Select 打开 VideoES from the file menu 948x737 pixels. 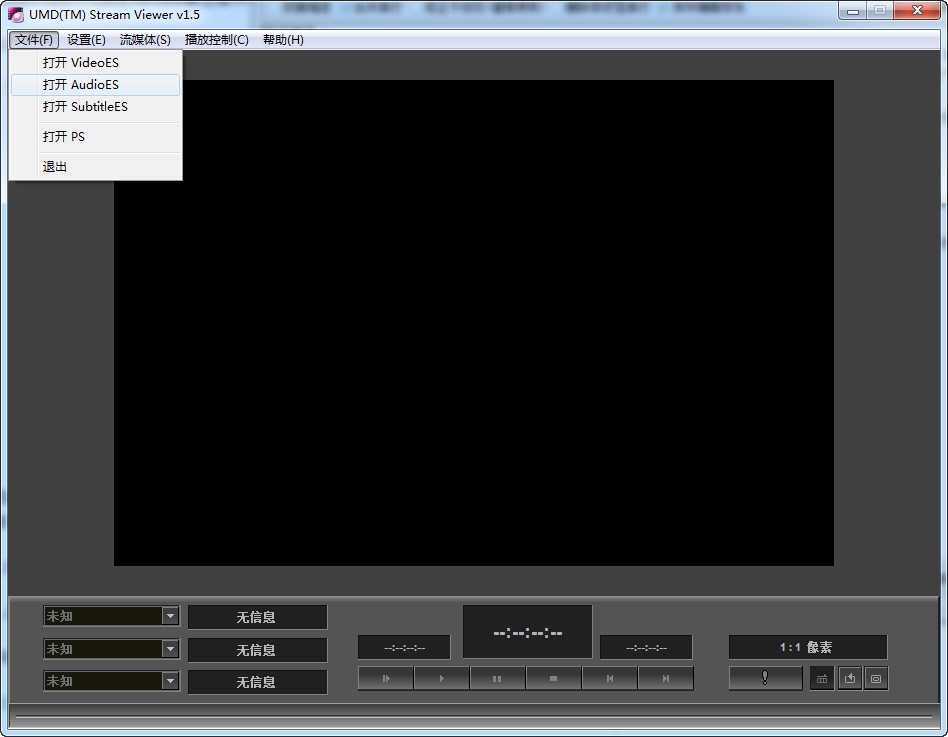(x=81, y=63)
